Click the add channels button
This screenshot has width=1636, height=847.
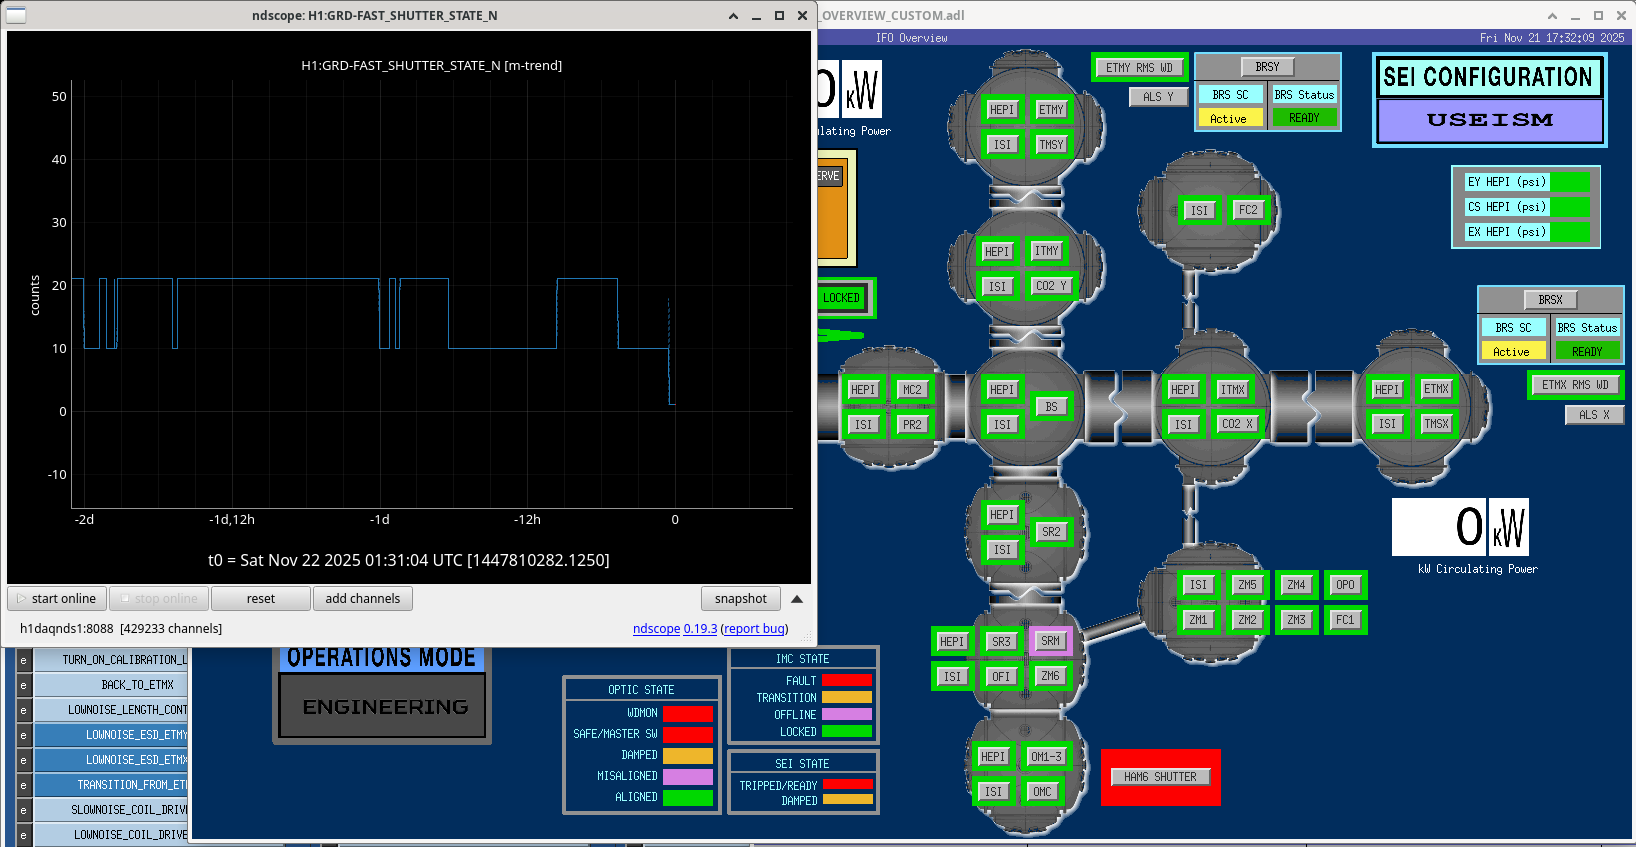pos(362,599)
